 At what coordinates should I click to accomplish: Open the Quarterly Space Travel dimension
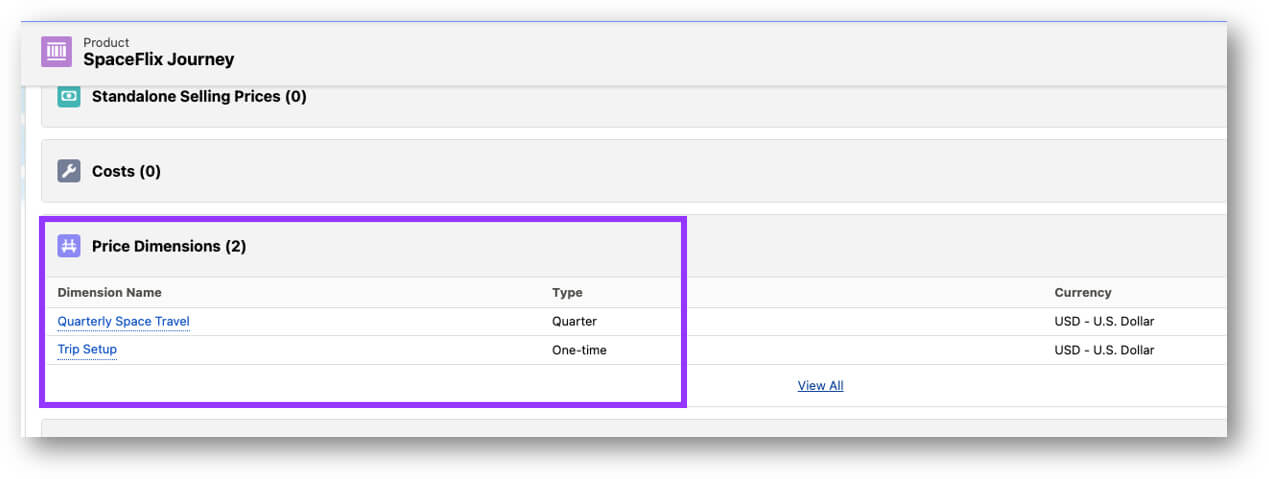[123, 321]
